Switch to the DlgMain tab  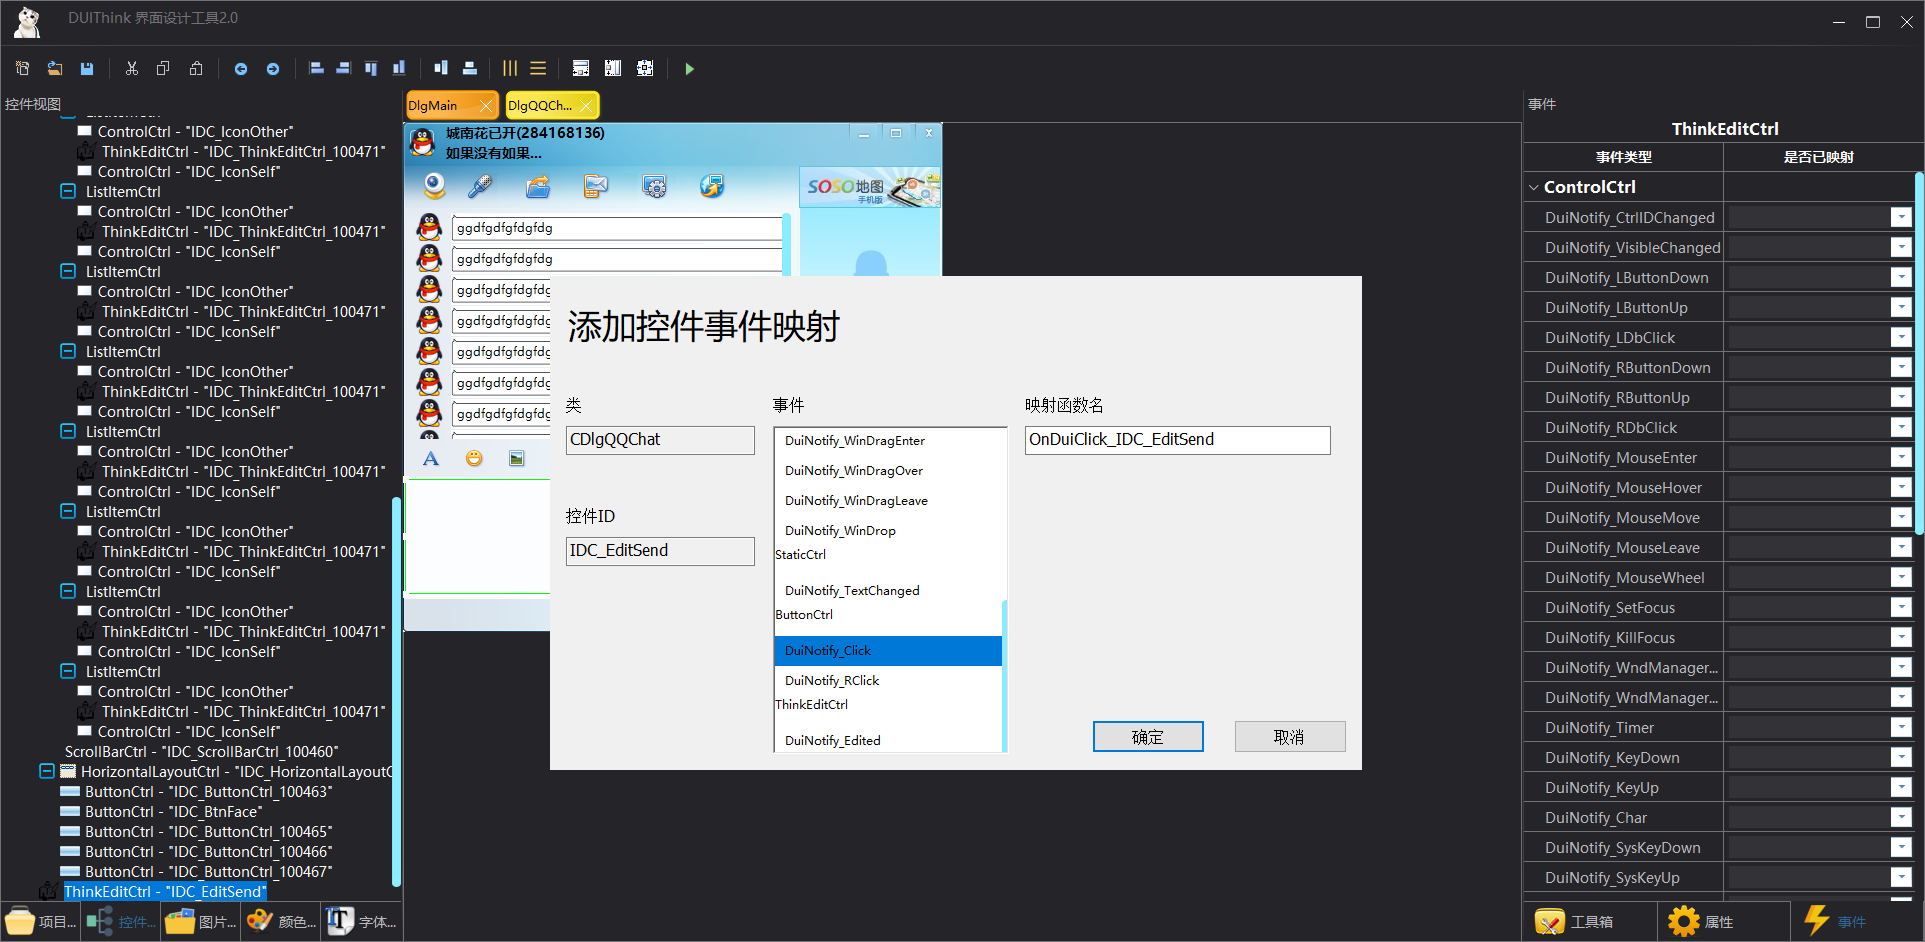(434, 105)
